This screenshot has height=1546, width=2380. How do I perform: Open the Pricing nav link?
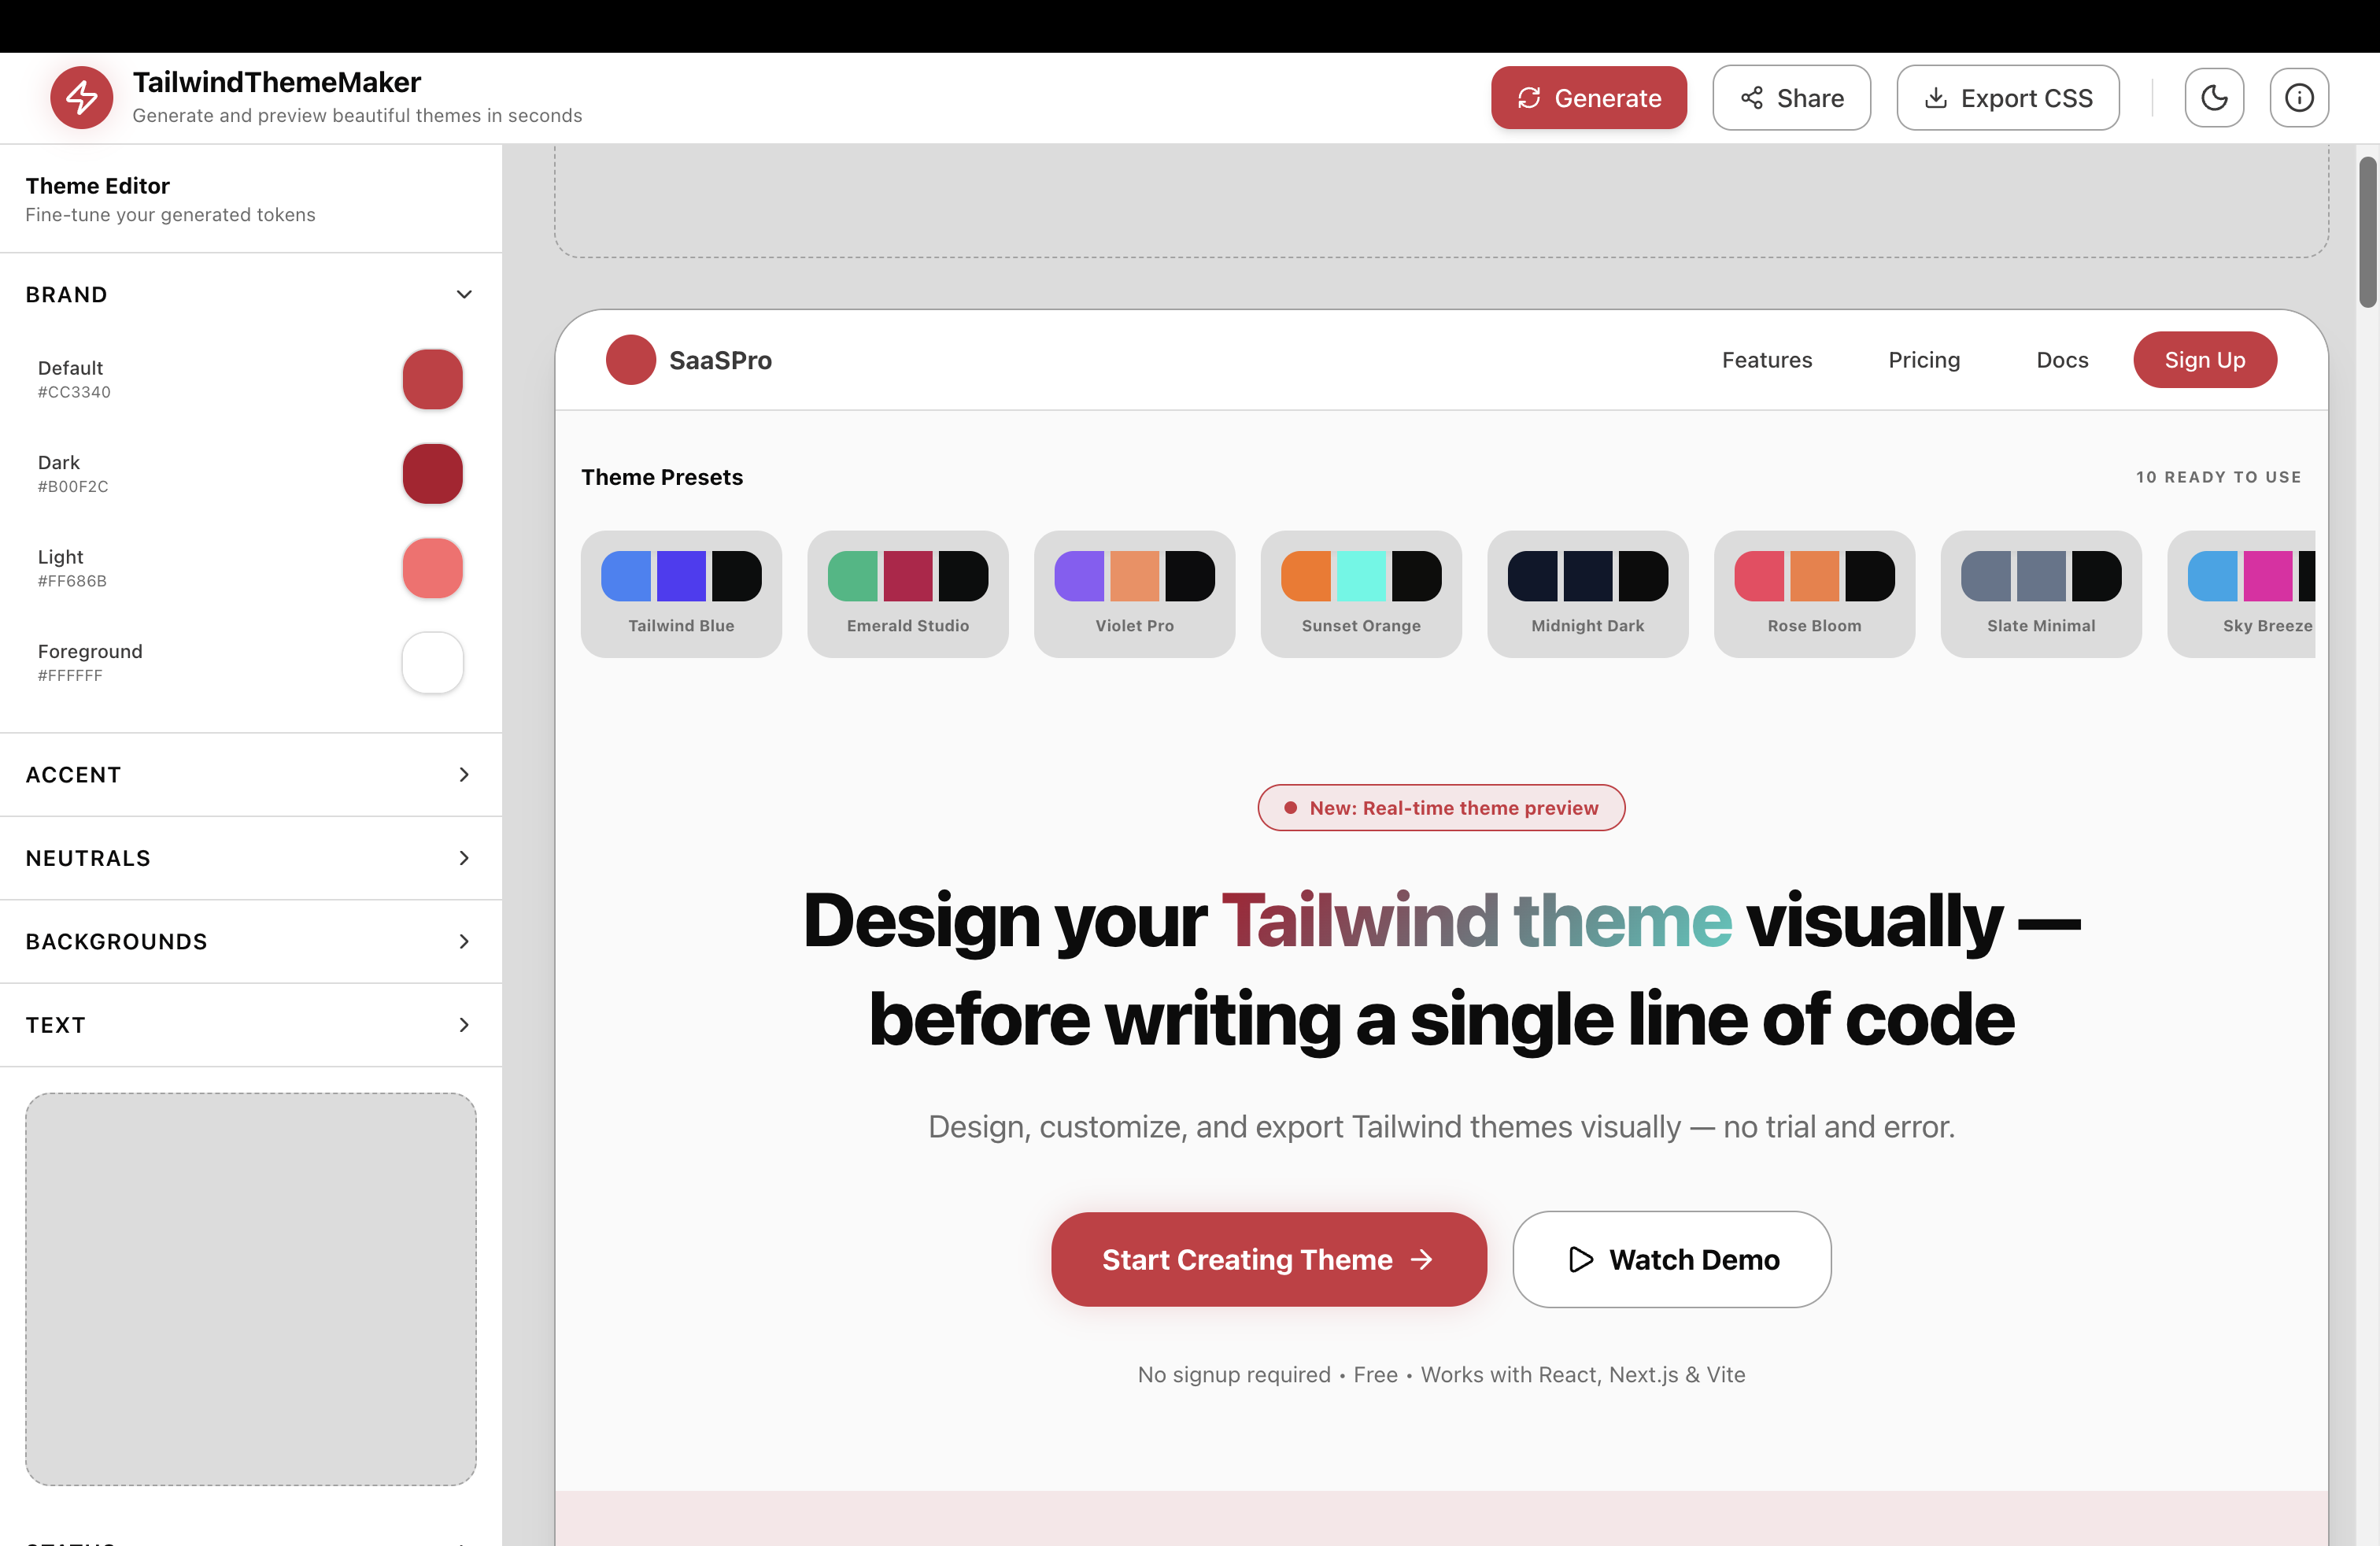coord(1923,360)
